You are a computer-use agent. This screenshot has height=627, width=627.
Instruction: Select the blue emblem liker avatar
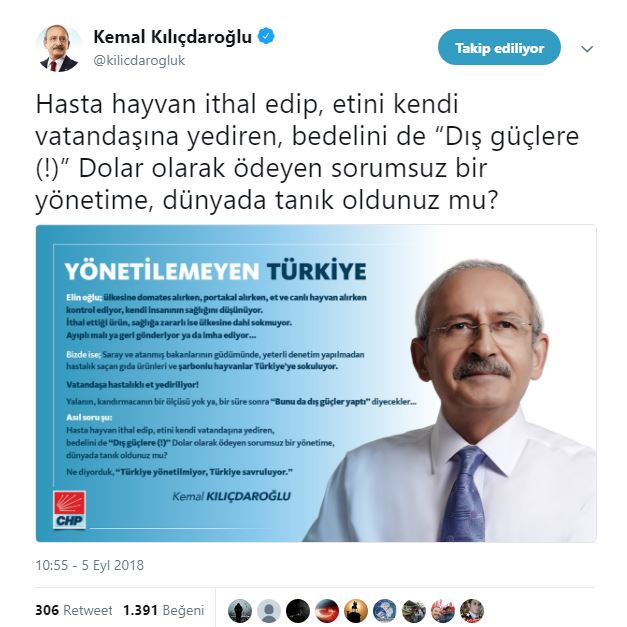point(385,611)
